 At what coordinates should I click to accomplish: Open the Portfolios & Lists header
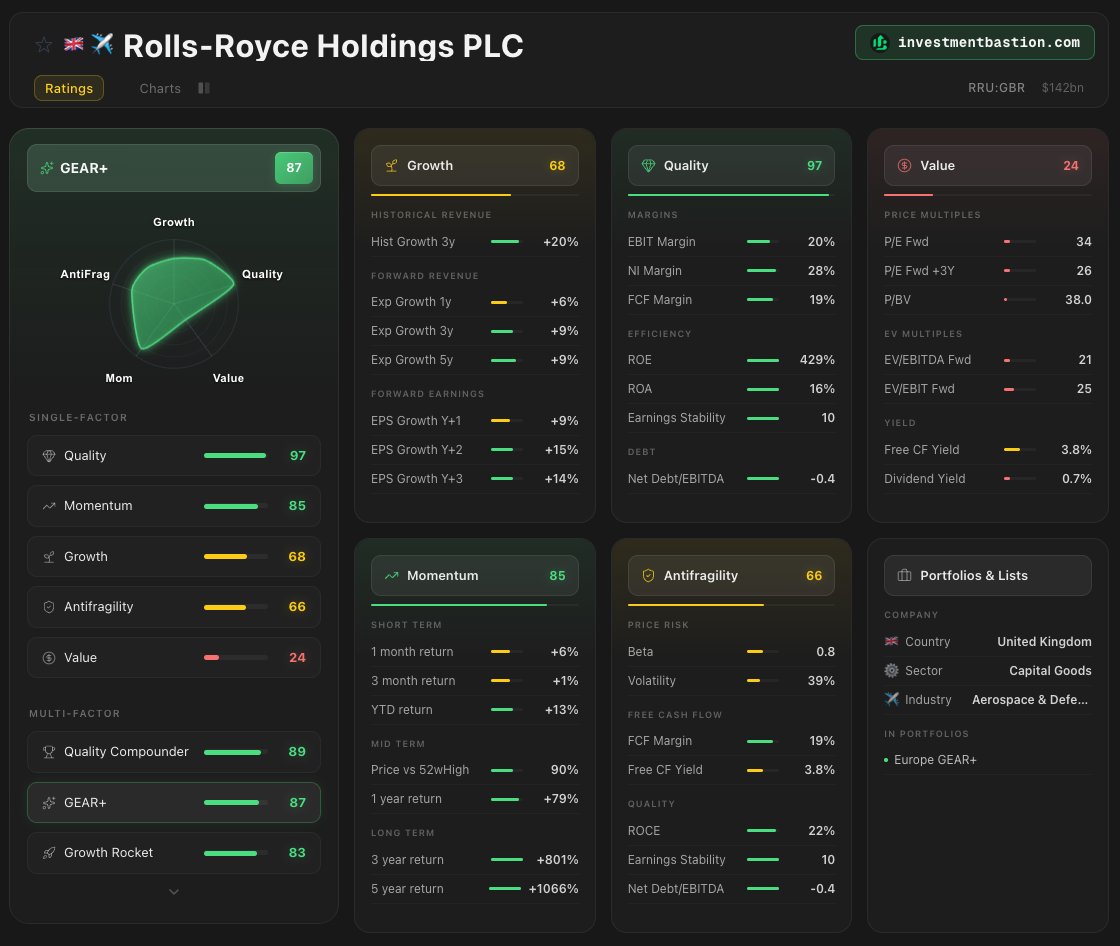pyautogui.click(x=987, y=576)
